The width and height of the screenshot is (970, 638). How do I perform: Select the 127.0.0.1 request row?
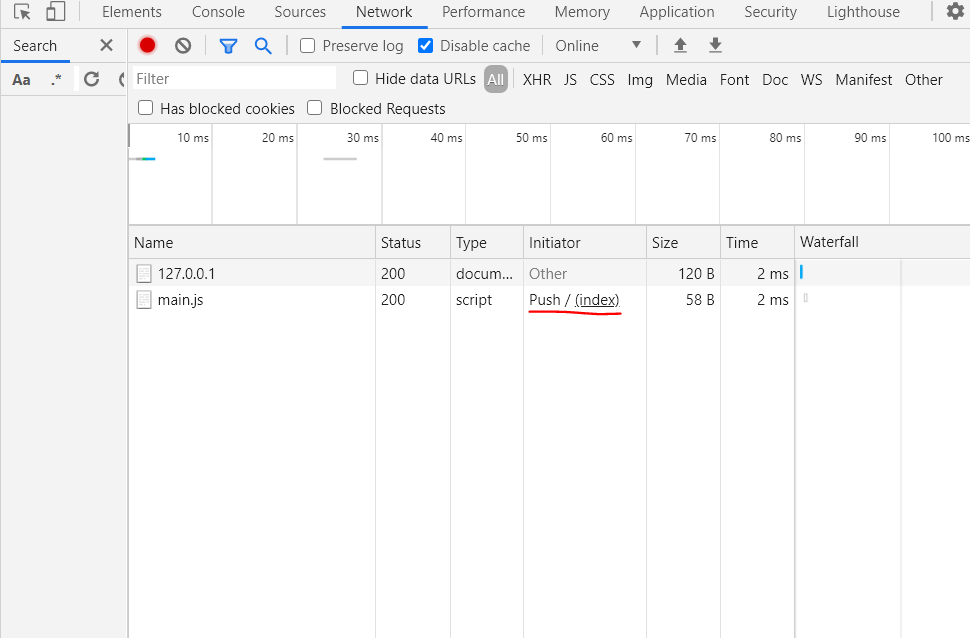point(549,274)
